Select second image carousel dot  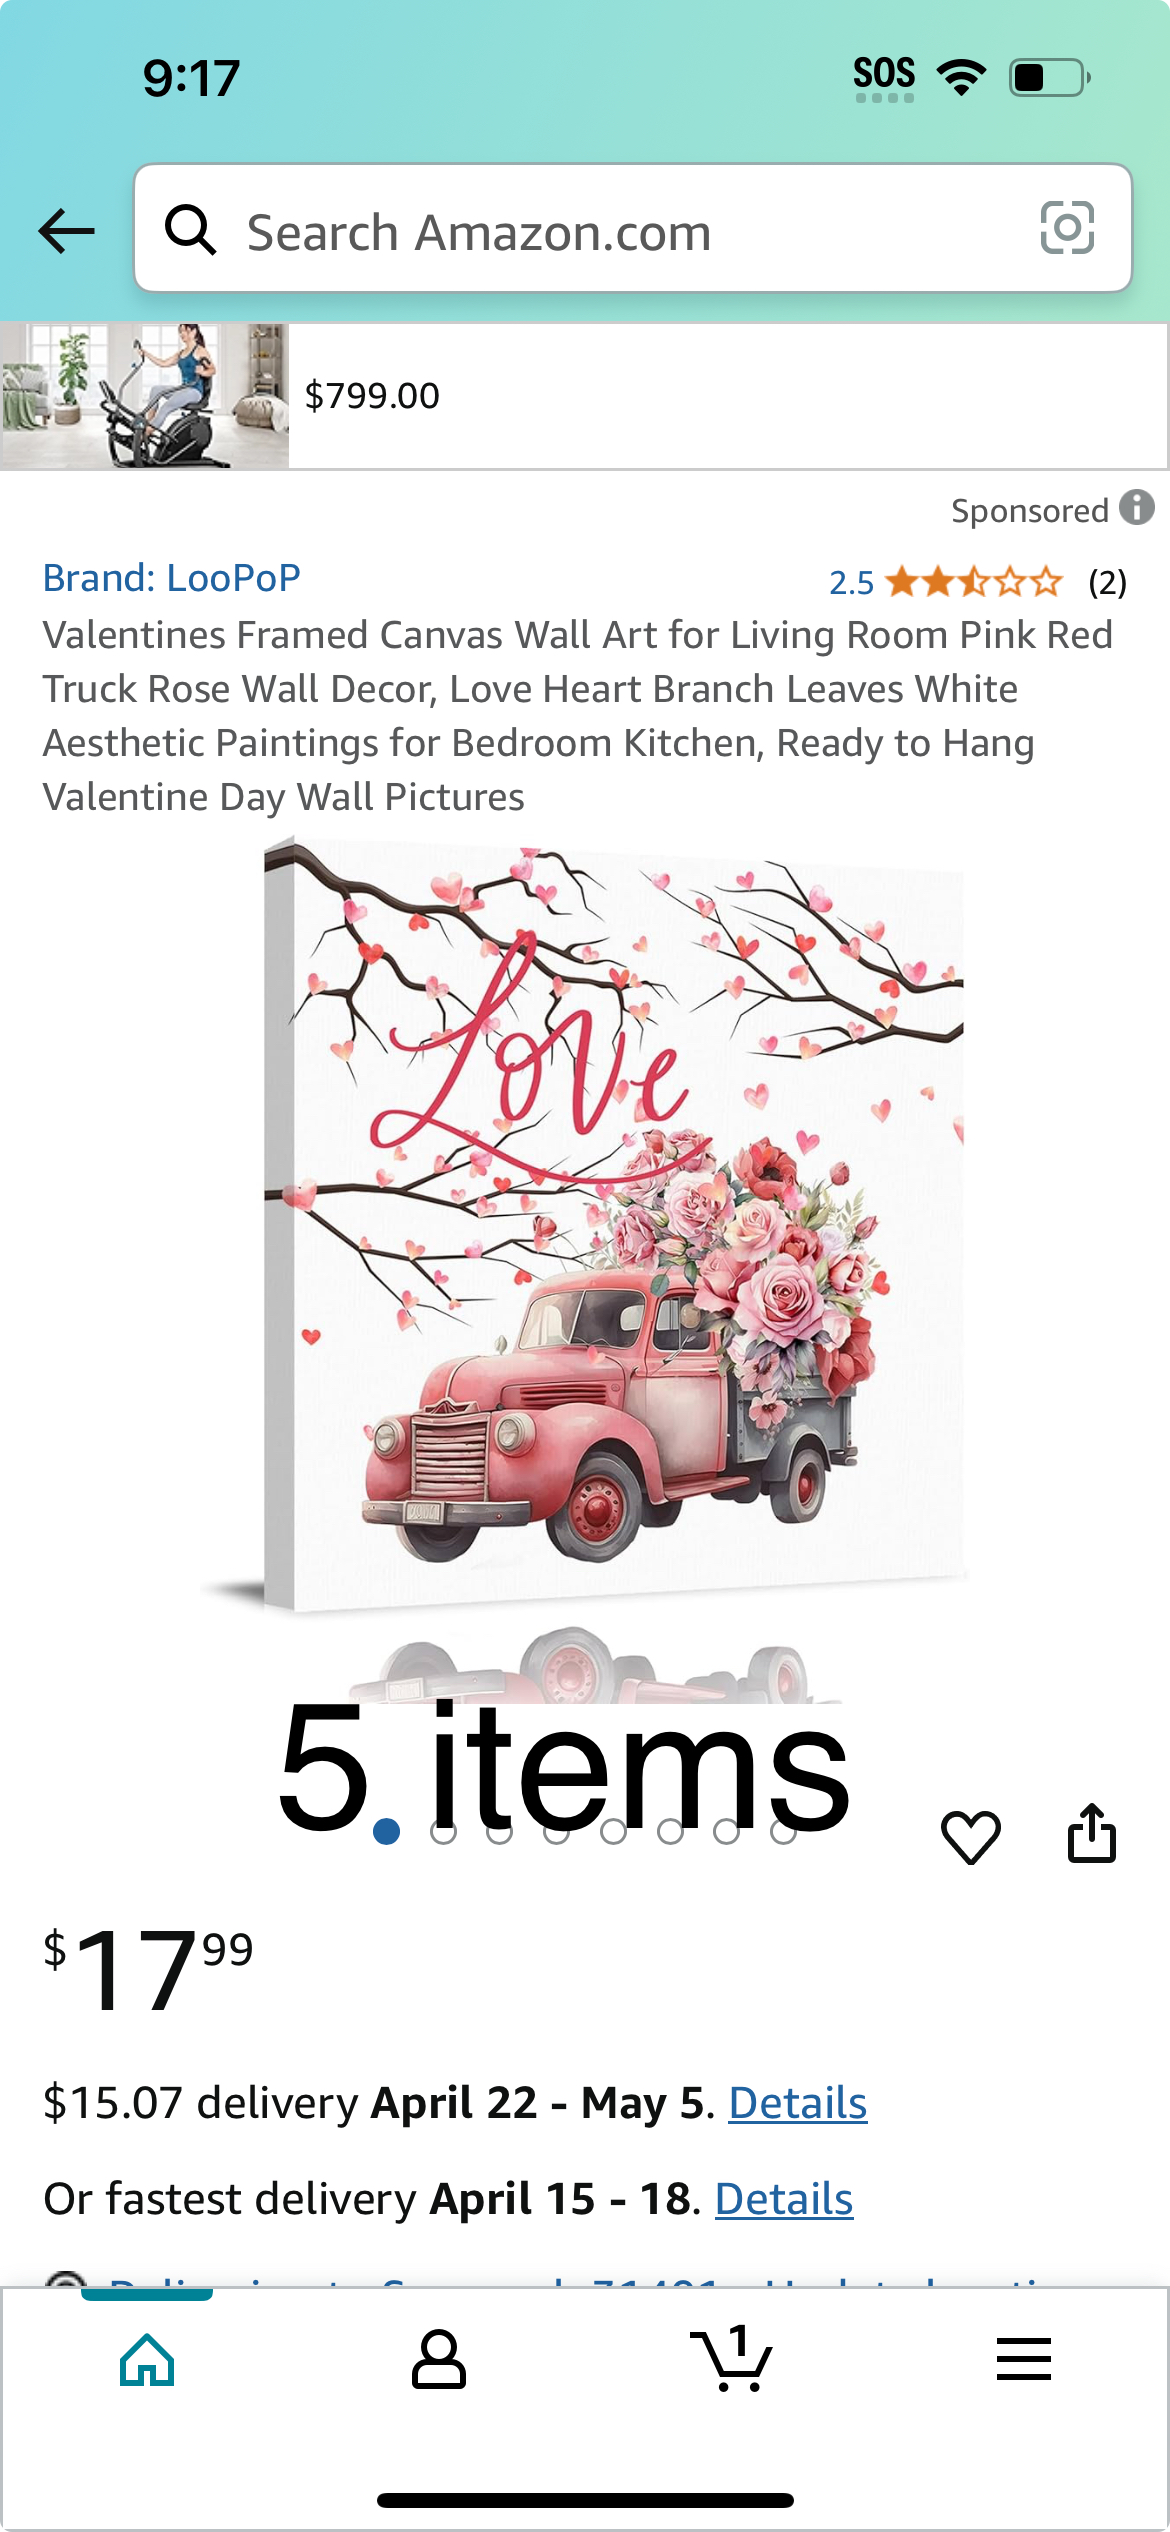point(443,1832)
